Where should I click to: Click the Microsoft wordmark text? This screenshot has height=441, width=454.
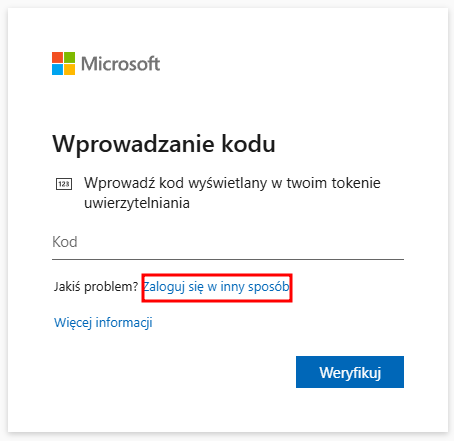pyautogui.click(x=121, y=64)
